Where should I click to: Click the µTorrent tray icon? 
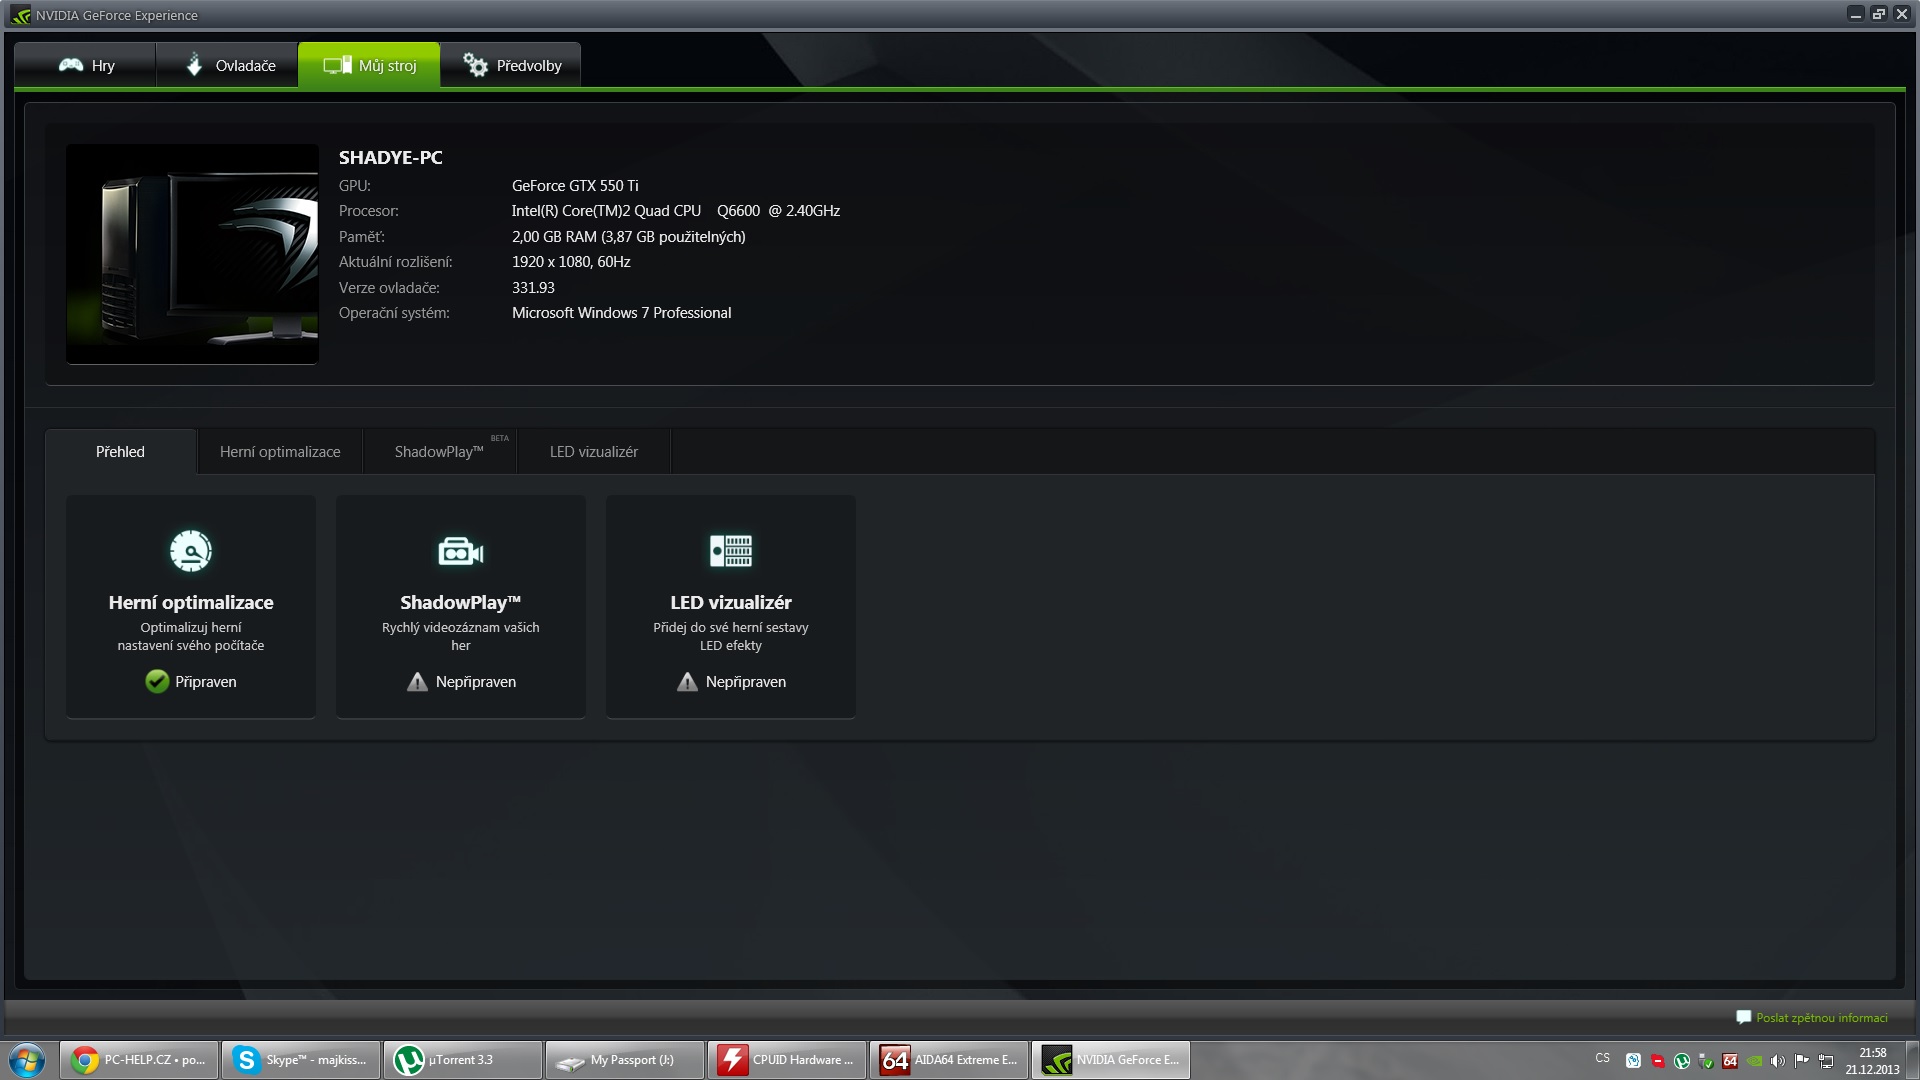[x=1682, y=1061]
